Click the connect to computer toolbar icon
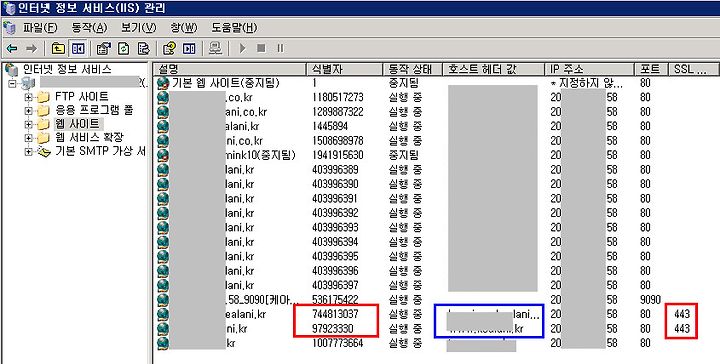The width and height of the screenshot is (720, 364). pyautogui.click(x=215, y=48)
